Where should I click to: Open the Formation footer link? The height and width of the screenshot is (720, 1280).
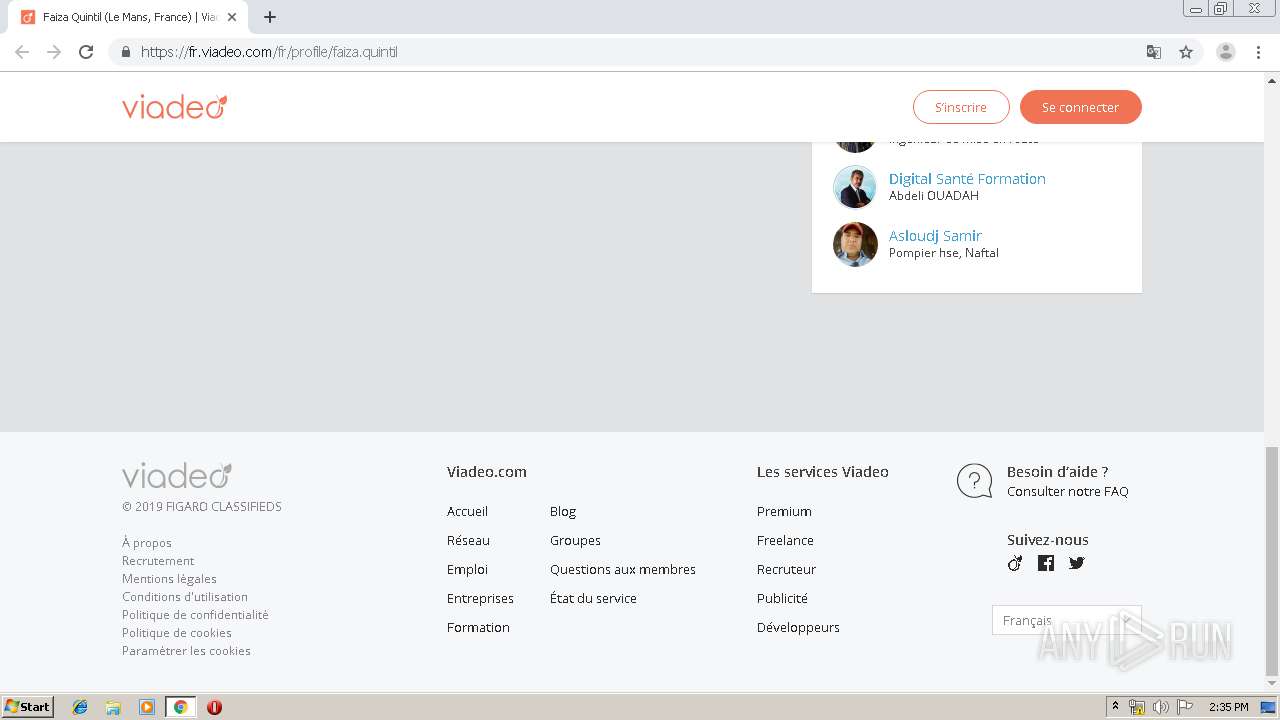click(478, 627)
